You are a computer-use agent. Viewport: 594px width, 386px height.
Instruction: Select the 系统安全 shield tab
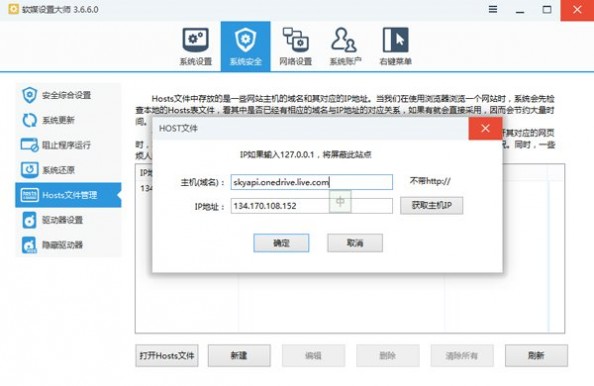[245, 46]
